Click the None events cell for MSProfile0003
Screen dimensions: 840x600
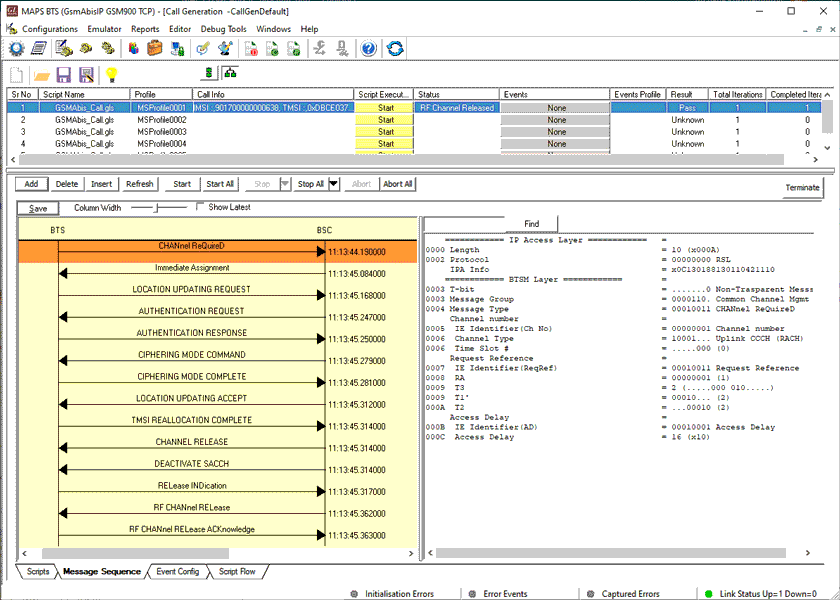tap(556, 132)
